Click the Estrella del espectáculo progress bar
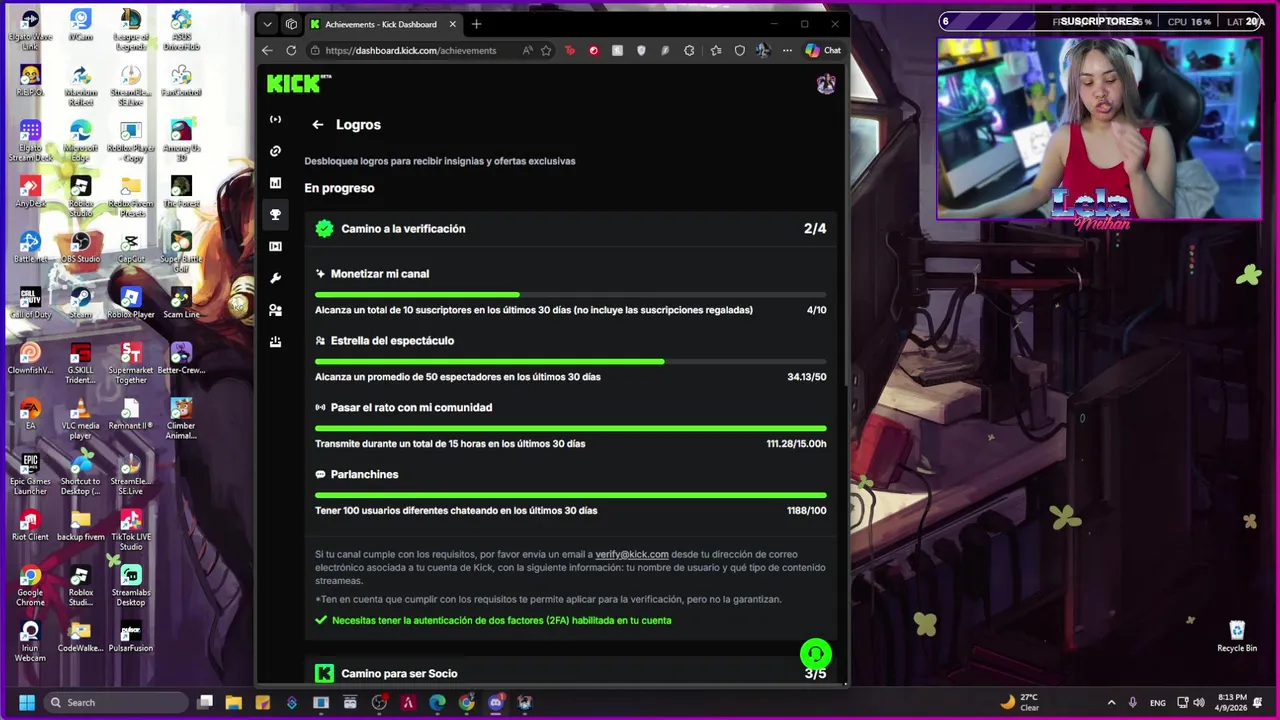The image size is (1280, 720). coord(570,361)
